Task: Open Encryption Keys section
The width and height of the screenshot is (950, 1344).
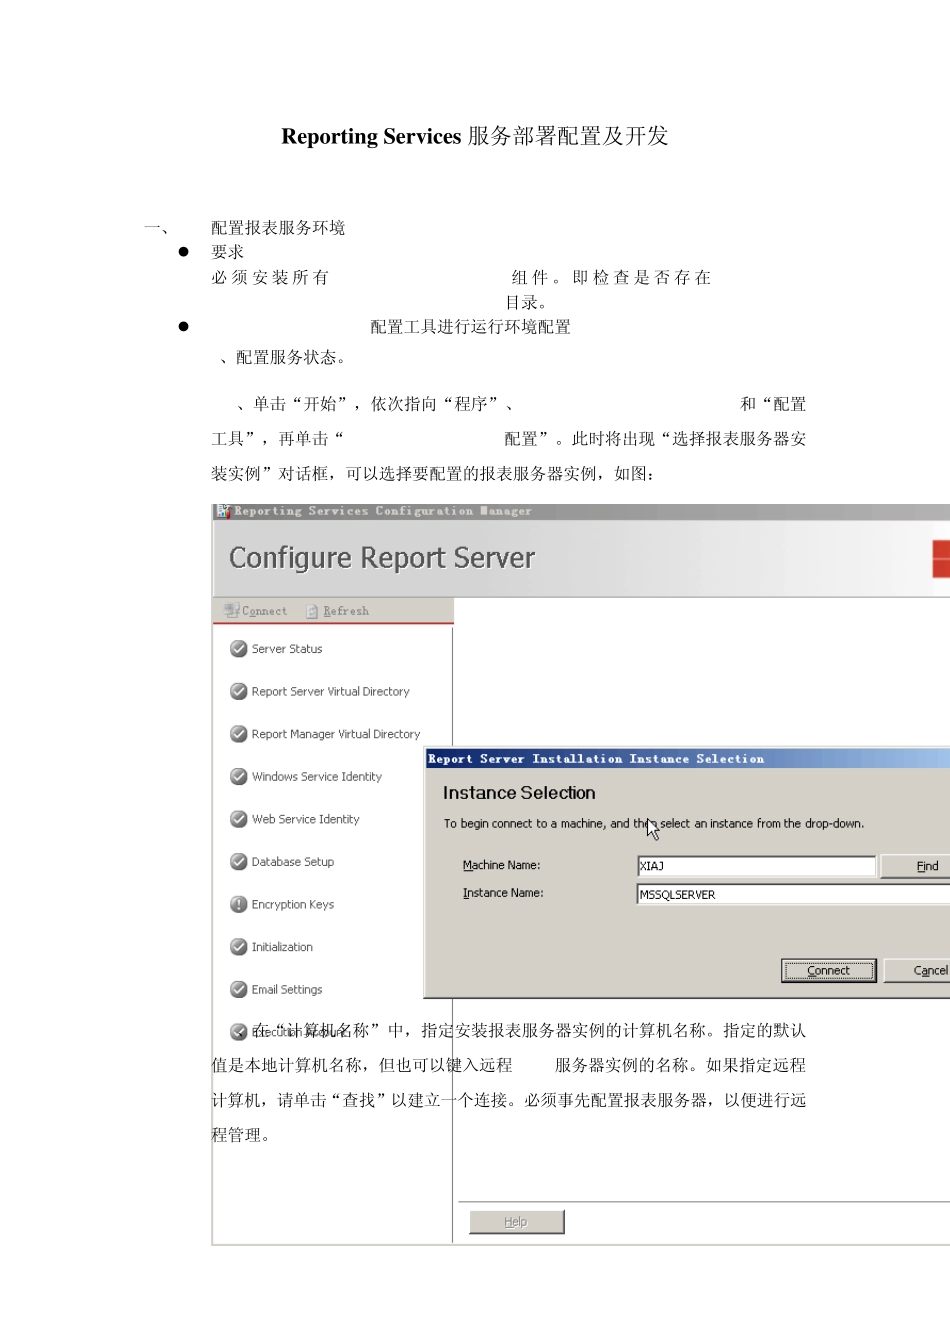Action: (293, 904)
